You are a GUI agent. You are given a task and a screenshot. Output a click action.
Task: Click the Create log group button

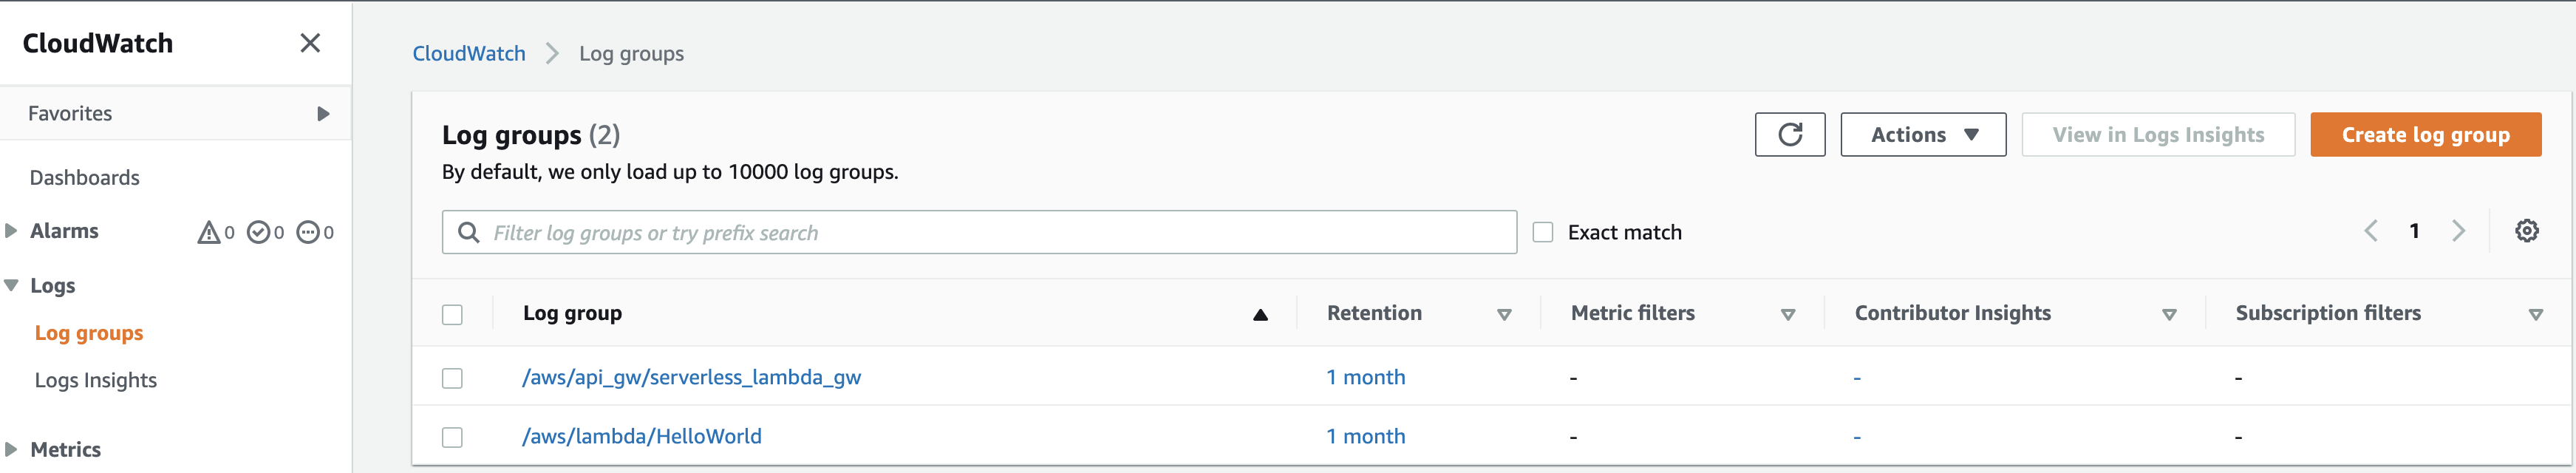click(2424, 135)
